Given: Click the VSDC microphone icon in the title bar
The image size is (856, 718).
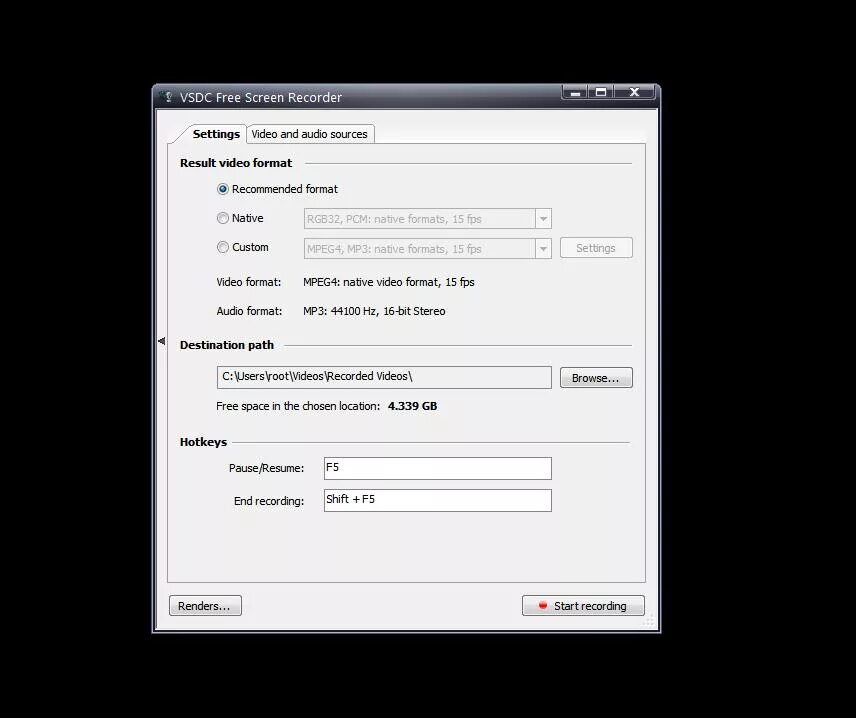Looking at the screenshot, I should 167,97.
